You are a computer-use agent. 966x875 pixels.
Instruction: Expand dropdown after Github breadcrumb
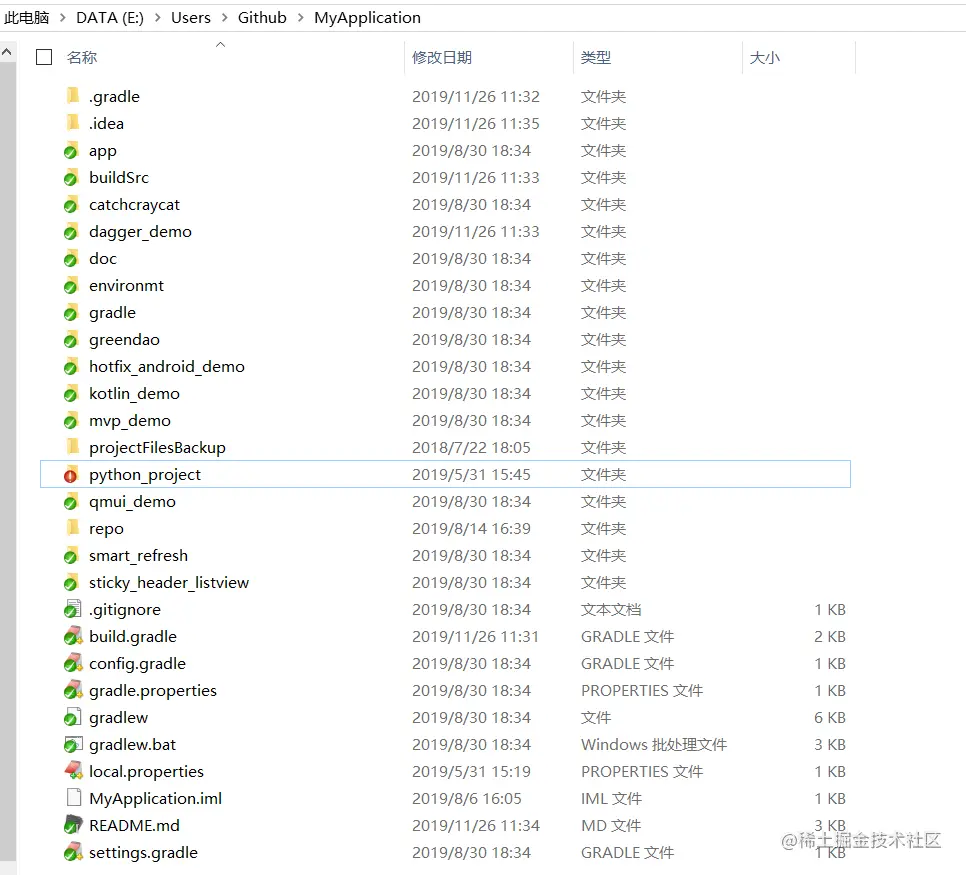coord(301,18)
